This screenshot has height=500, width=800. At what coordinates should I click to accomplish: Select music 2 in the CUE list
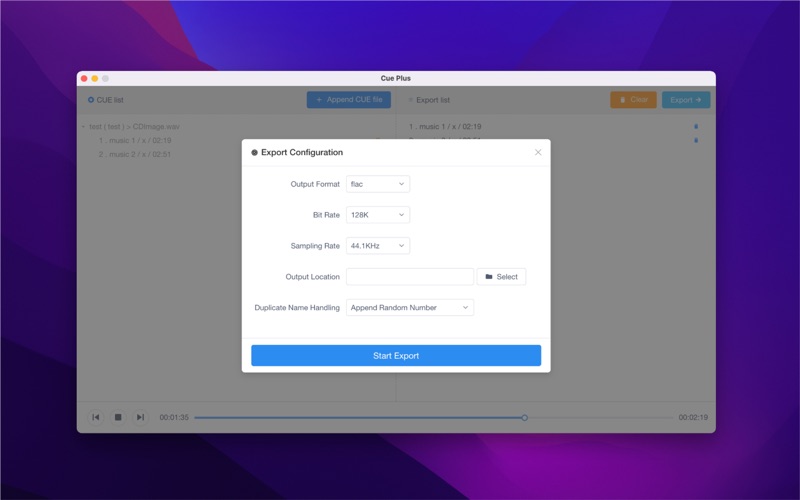135,154
